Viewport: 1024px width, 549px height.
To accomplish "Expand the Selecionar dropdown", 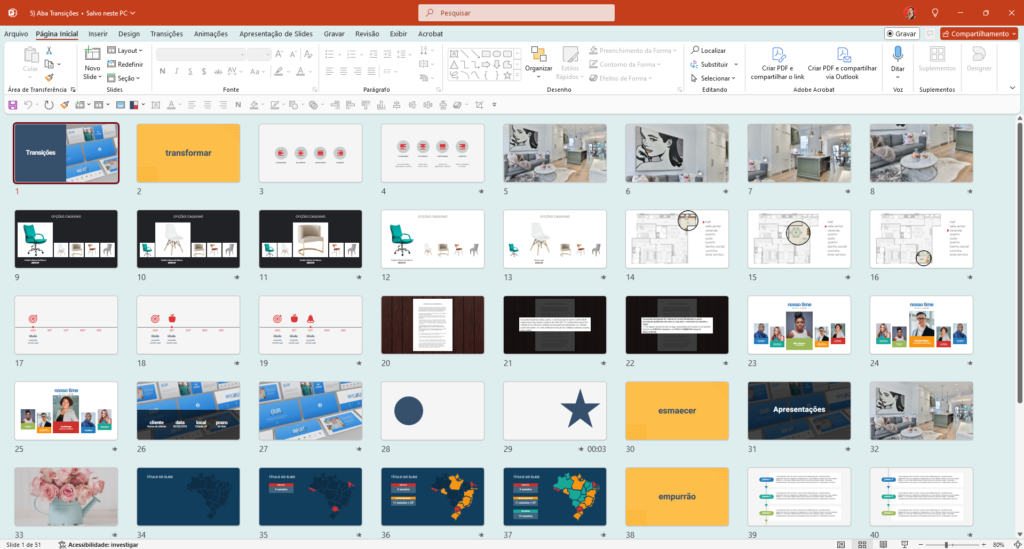I will tap(714, 78).
